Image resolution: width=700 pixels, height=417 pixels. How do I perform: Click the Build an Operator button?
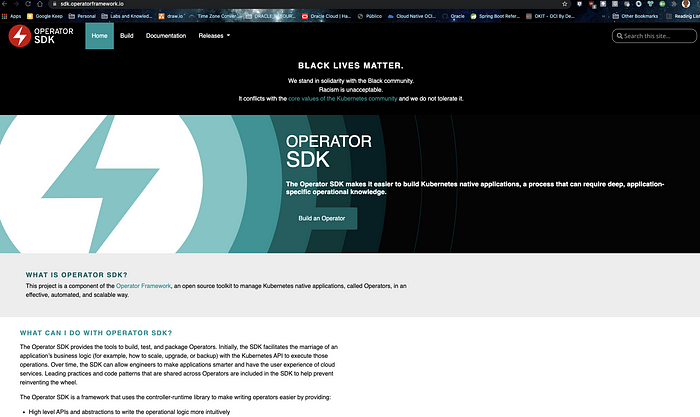(x=321, y=218)
